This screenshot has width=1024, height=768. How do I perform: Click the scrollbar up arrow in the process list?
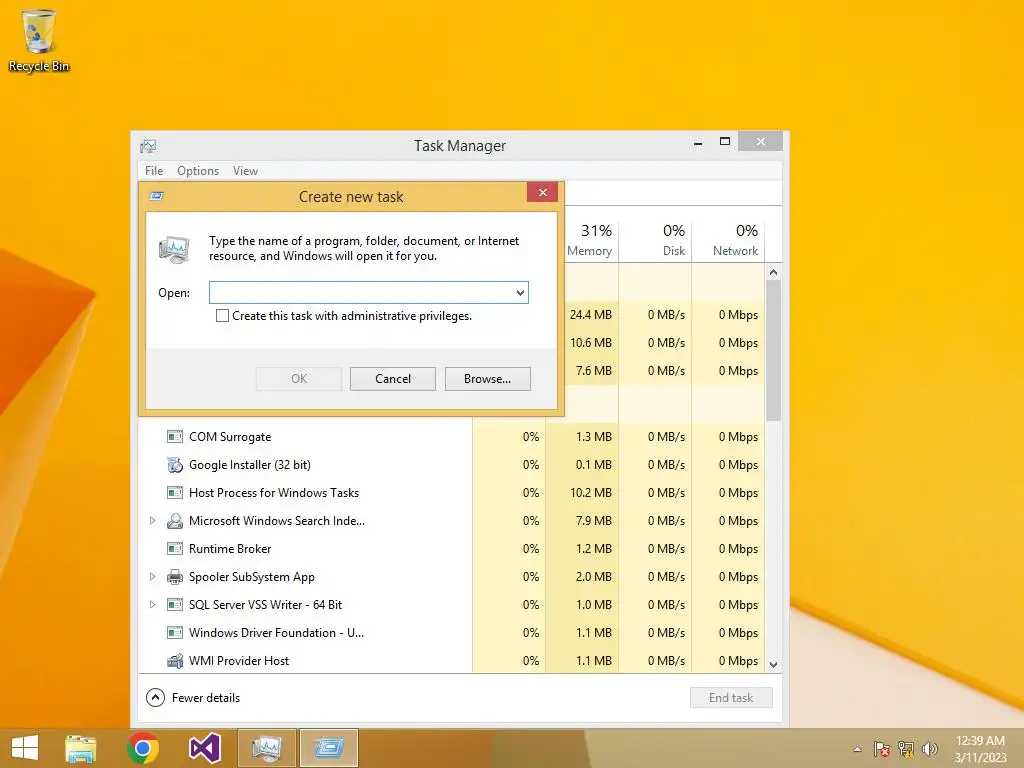coord(773,272)
